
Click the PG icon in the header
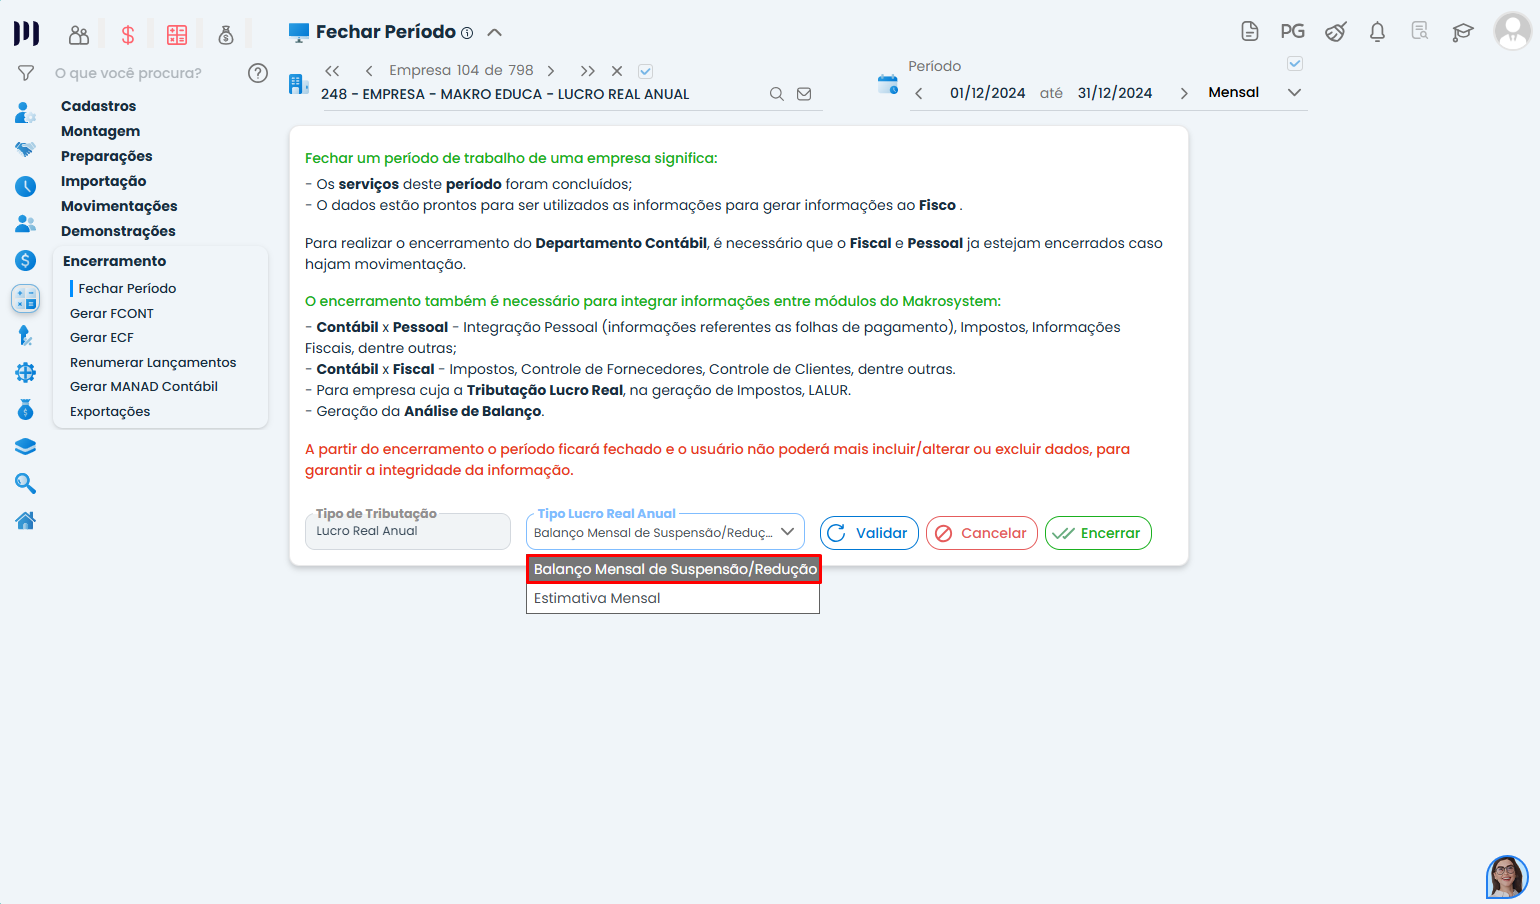pyautogui.click(x=1293, y=31)
